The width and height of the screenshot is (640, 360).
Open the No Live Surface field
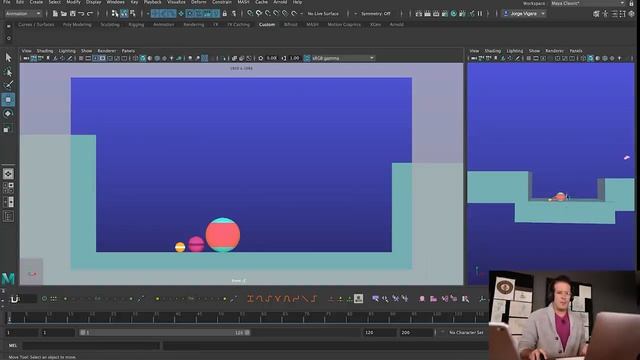point(323,13)
